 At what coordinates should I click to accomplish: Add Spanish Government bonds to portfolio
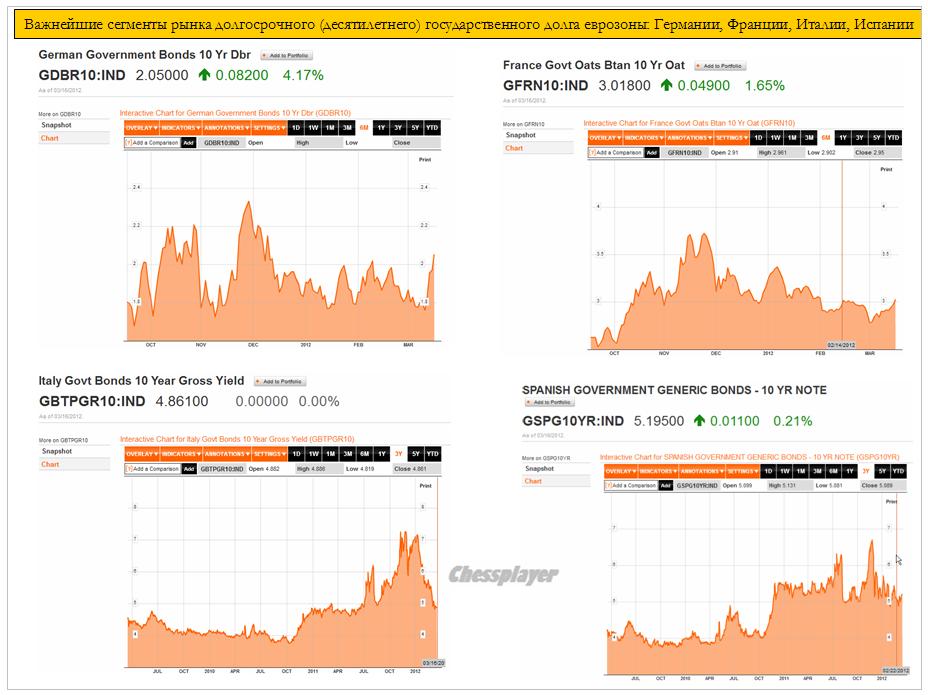(549, 403)
